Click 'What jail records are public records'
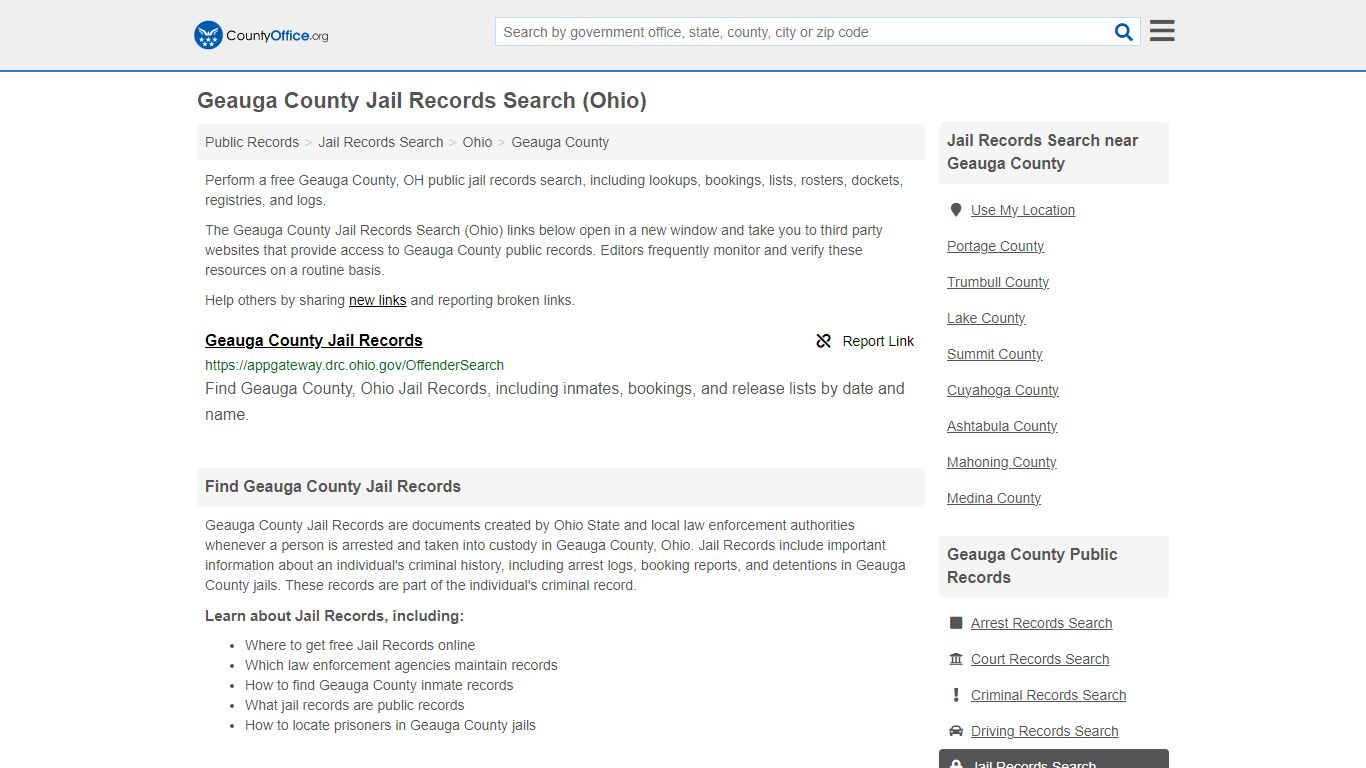The image size is (1366, 768). point(355,705)
